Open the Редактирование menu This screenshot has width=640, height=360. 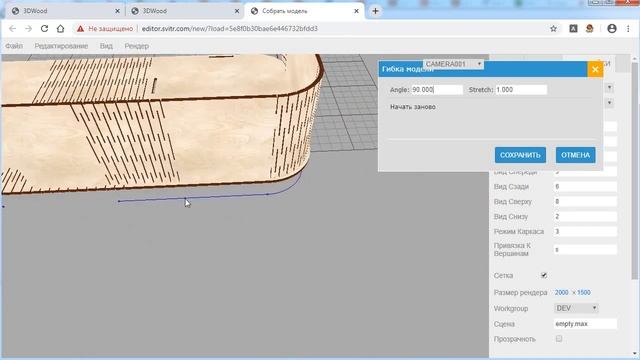click(61, 46)
